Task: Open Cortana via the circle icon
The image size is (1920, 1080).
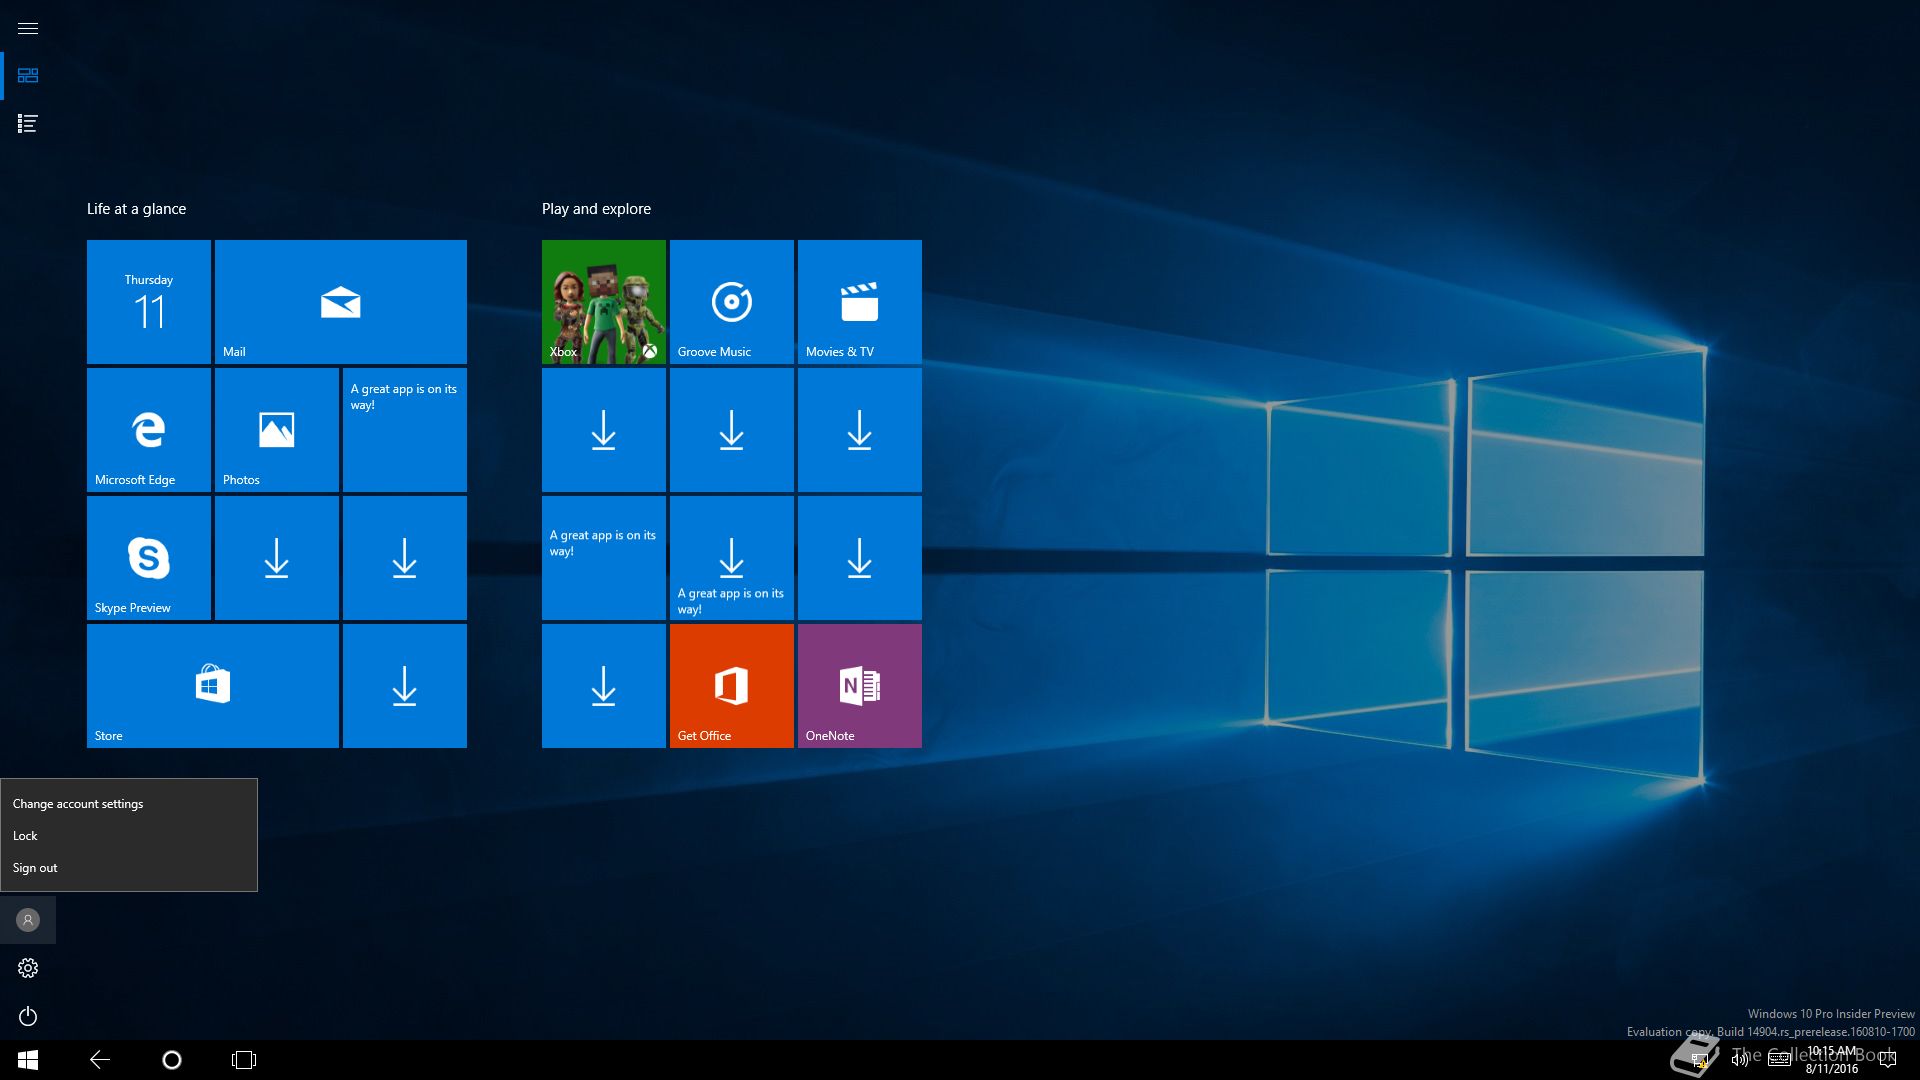Action: (x=172, y=1060)
